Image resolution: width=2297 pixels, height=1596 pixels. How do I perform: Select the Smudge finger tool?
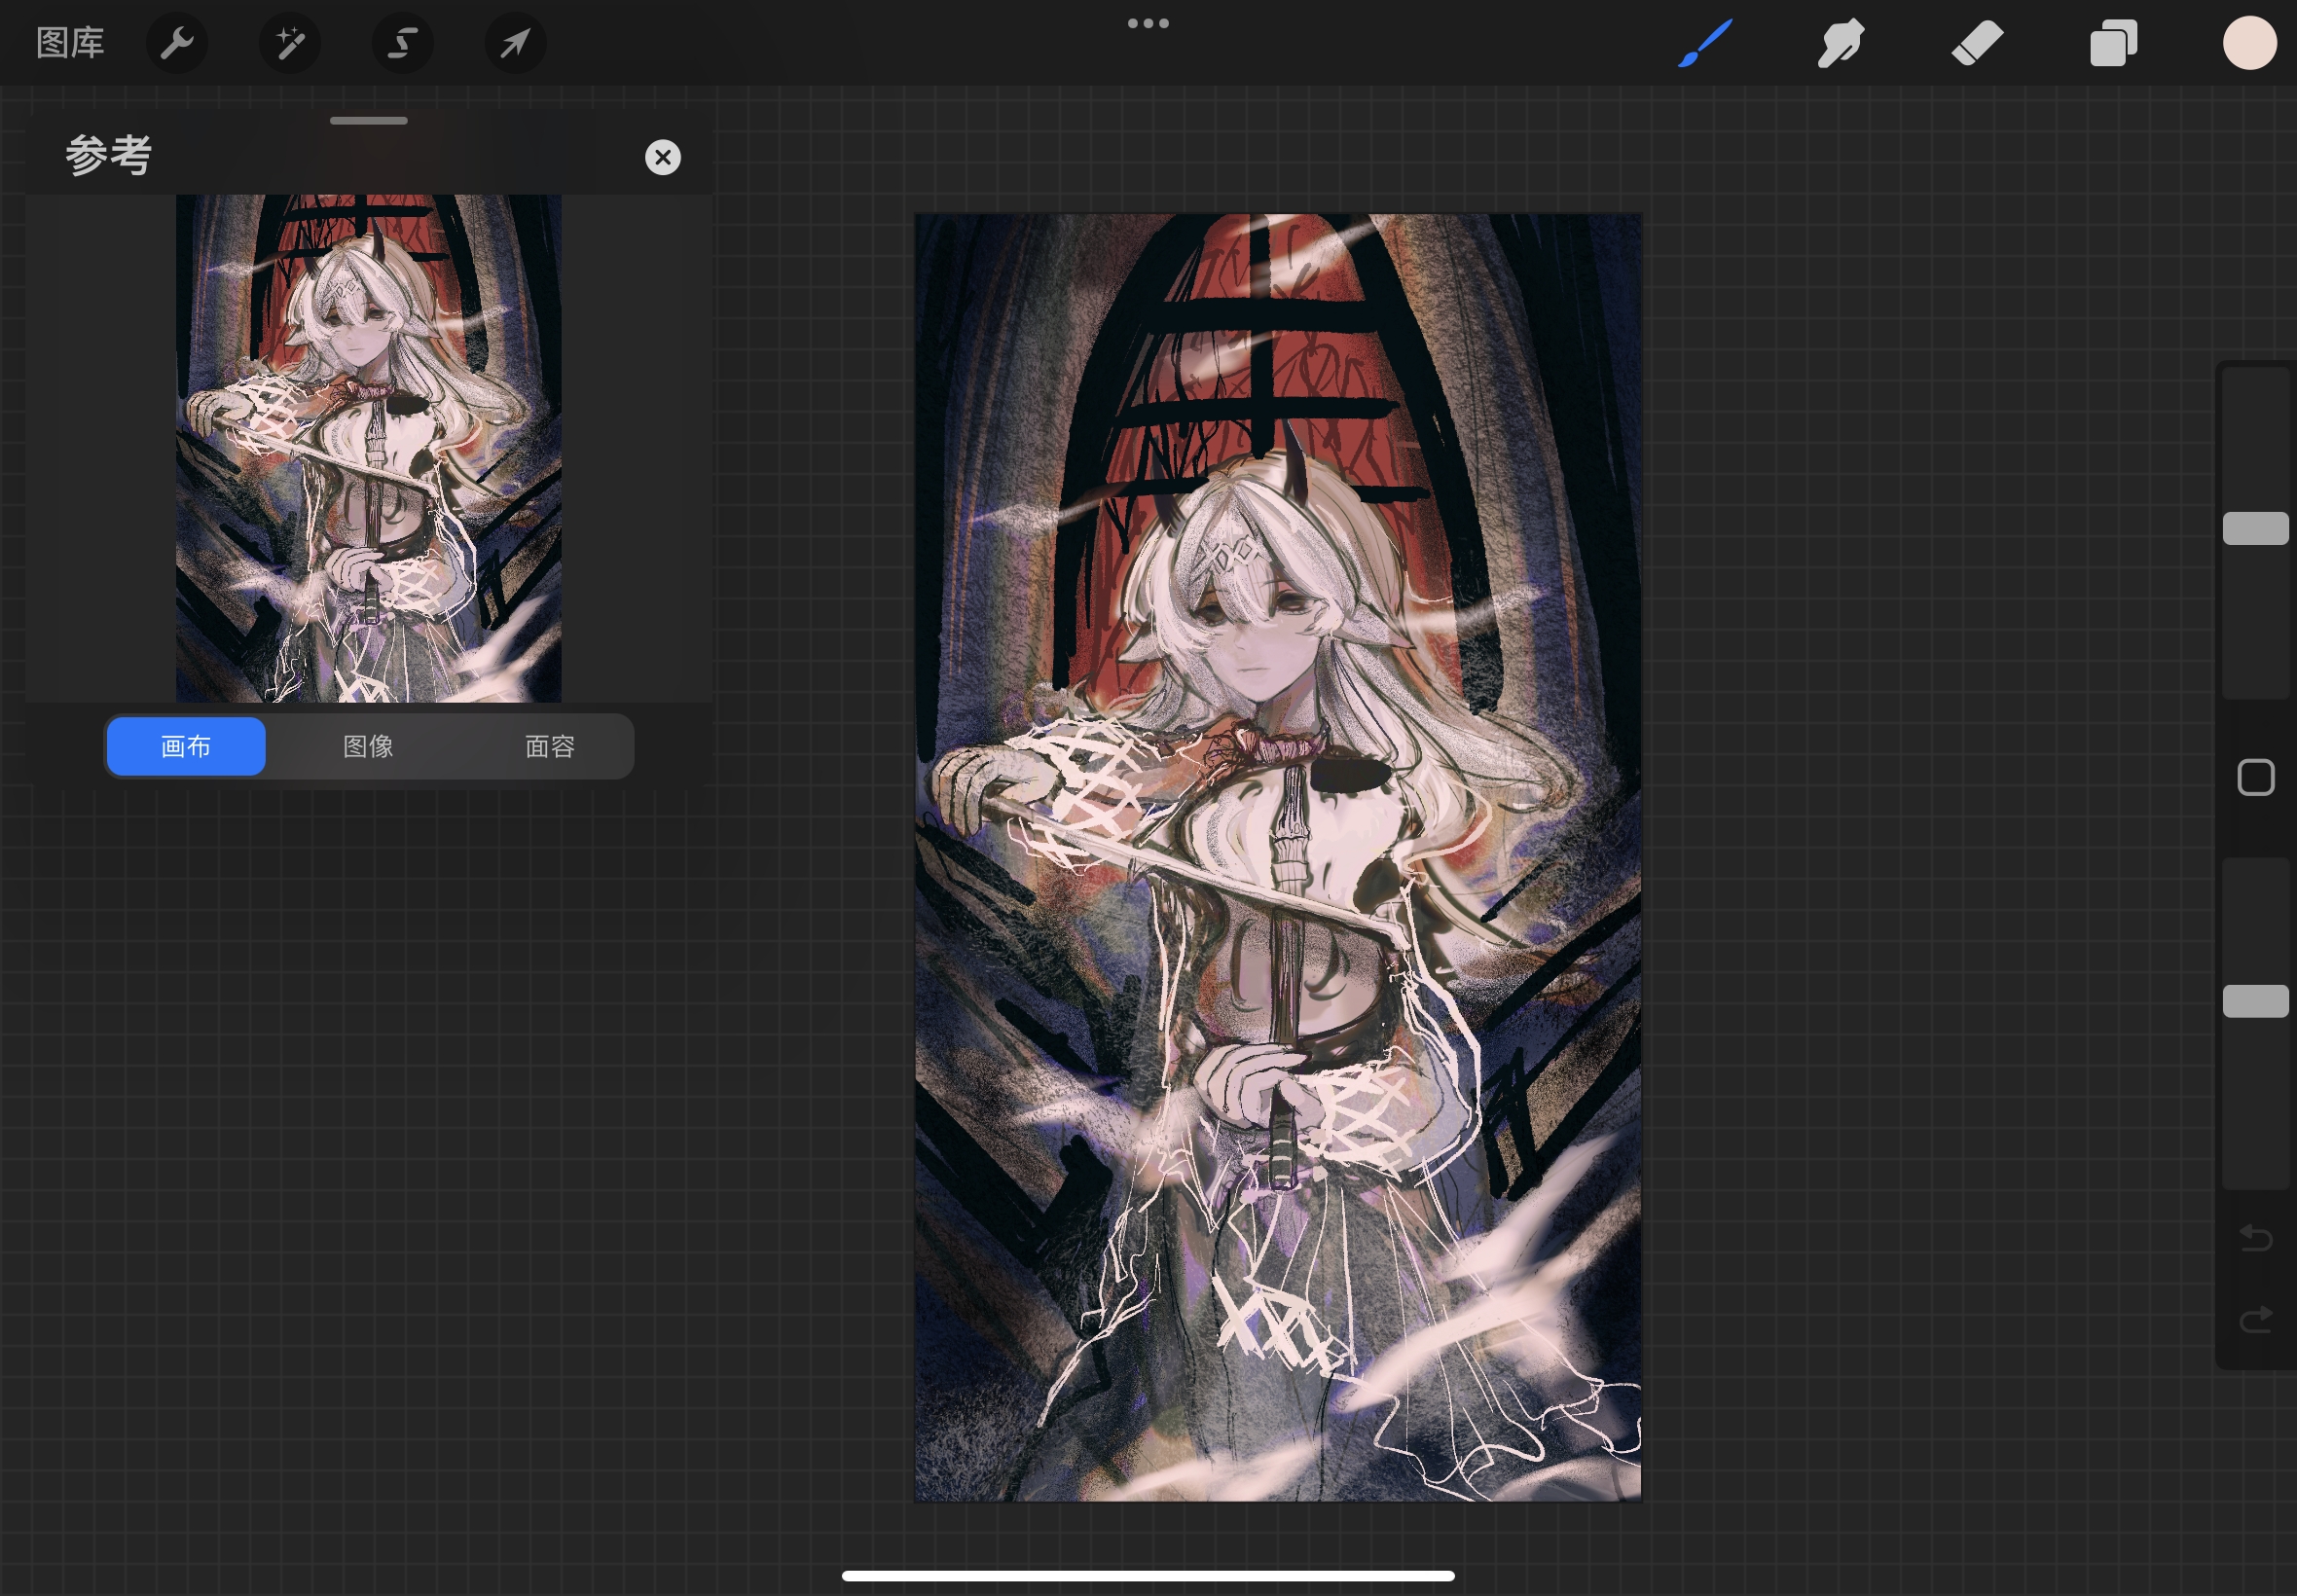tap(1840, 43)
